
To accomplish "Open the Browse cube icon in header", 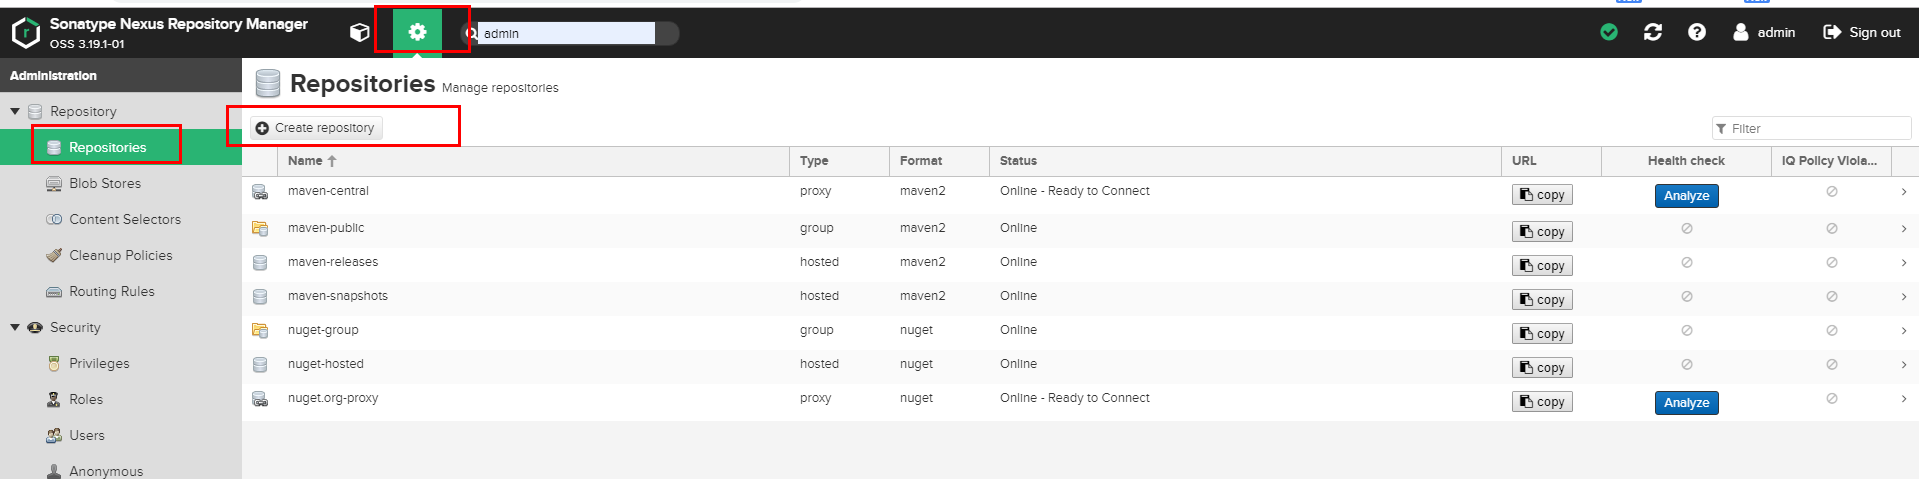I will click(x=360, y=33).
